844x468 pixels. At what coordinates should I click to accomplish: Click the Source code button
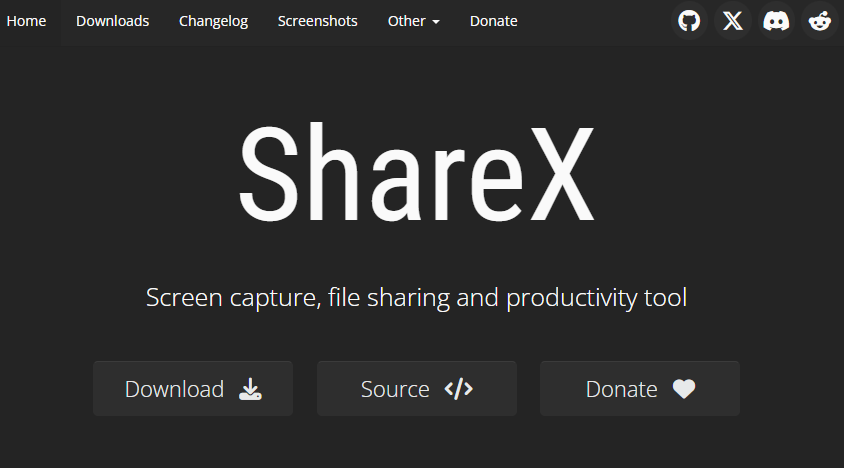click(417, 388)
